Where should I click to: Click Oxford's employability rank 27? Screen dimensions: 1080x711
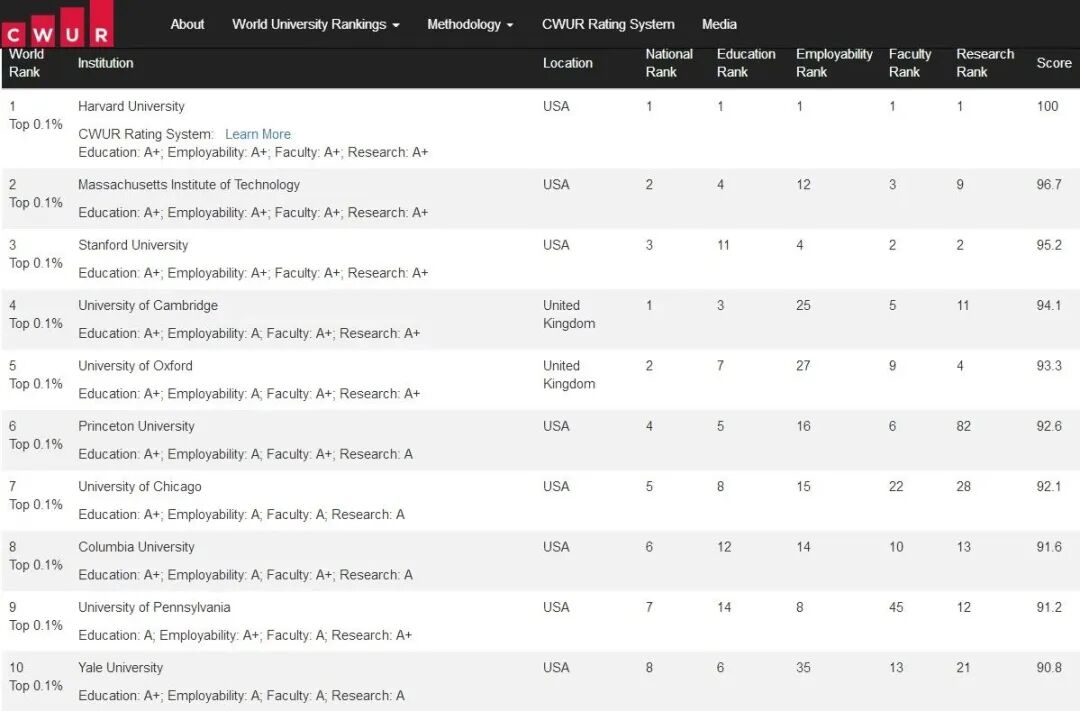coord(803,366)
